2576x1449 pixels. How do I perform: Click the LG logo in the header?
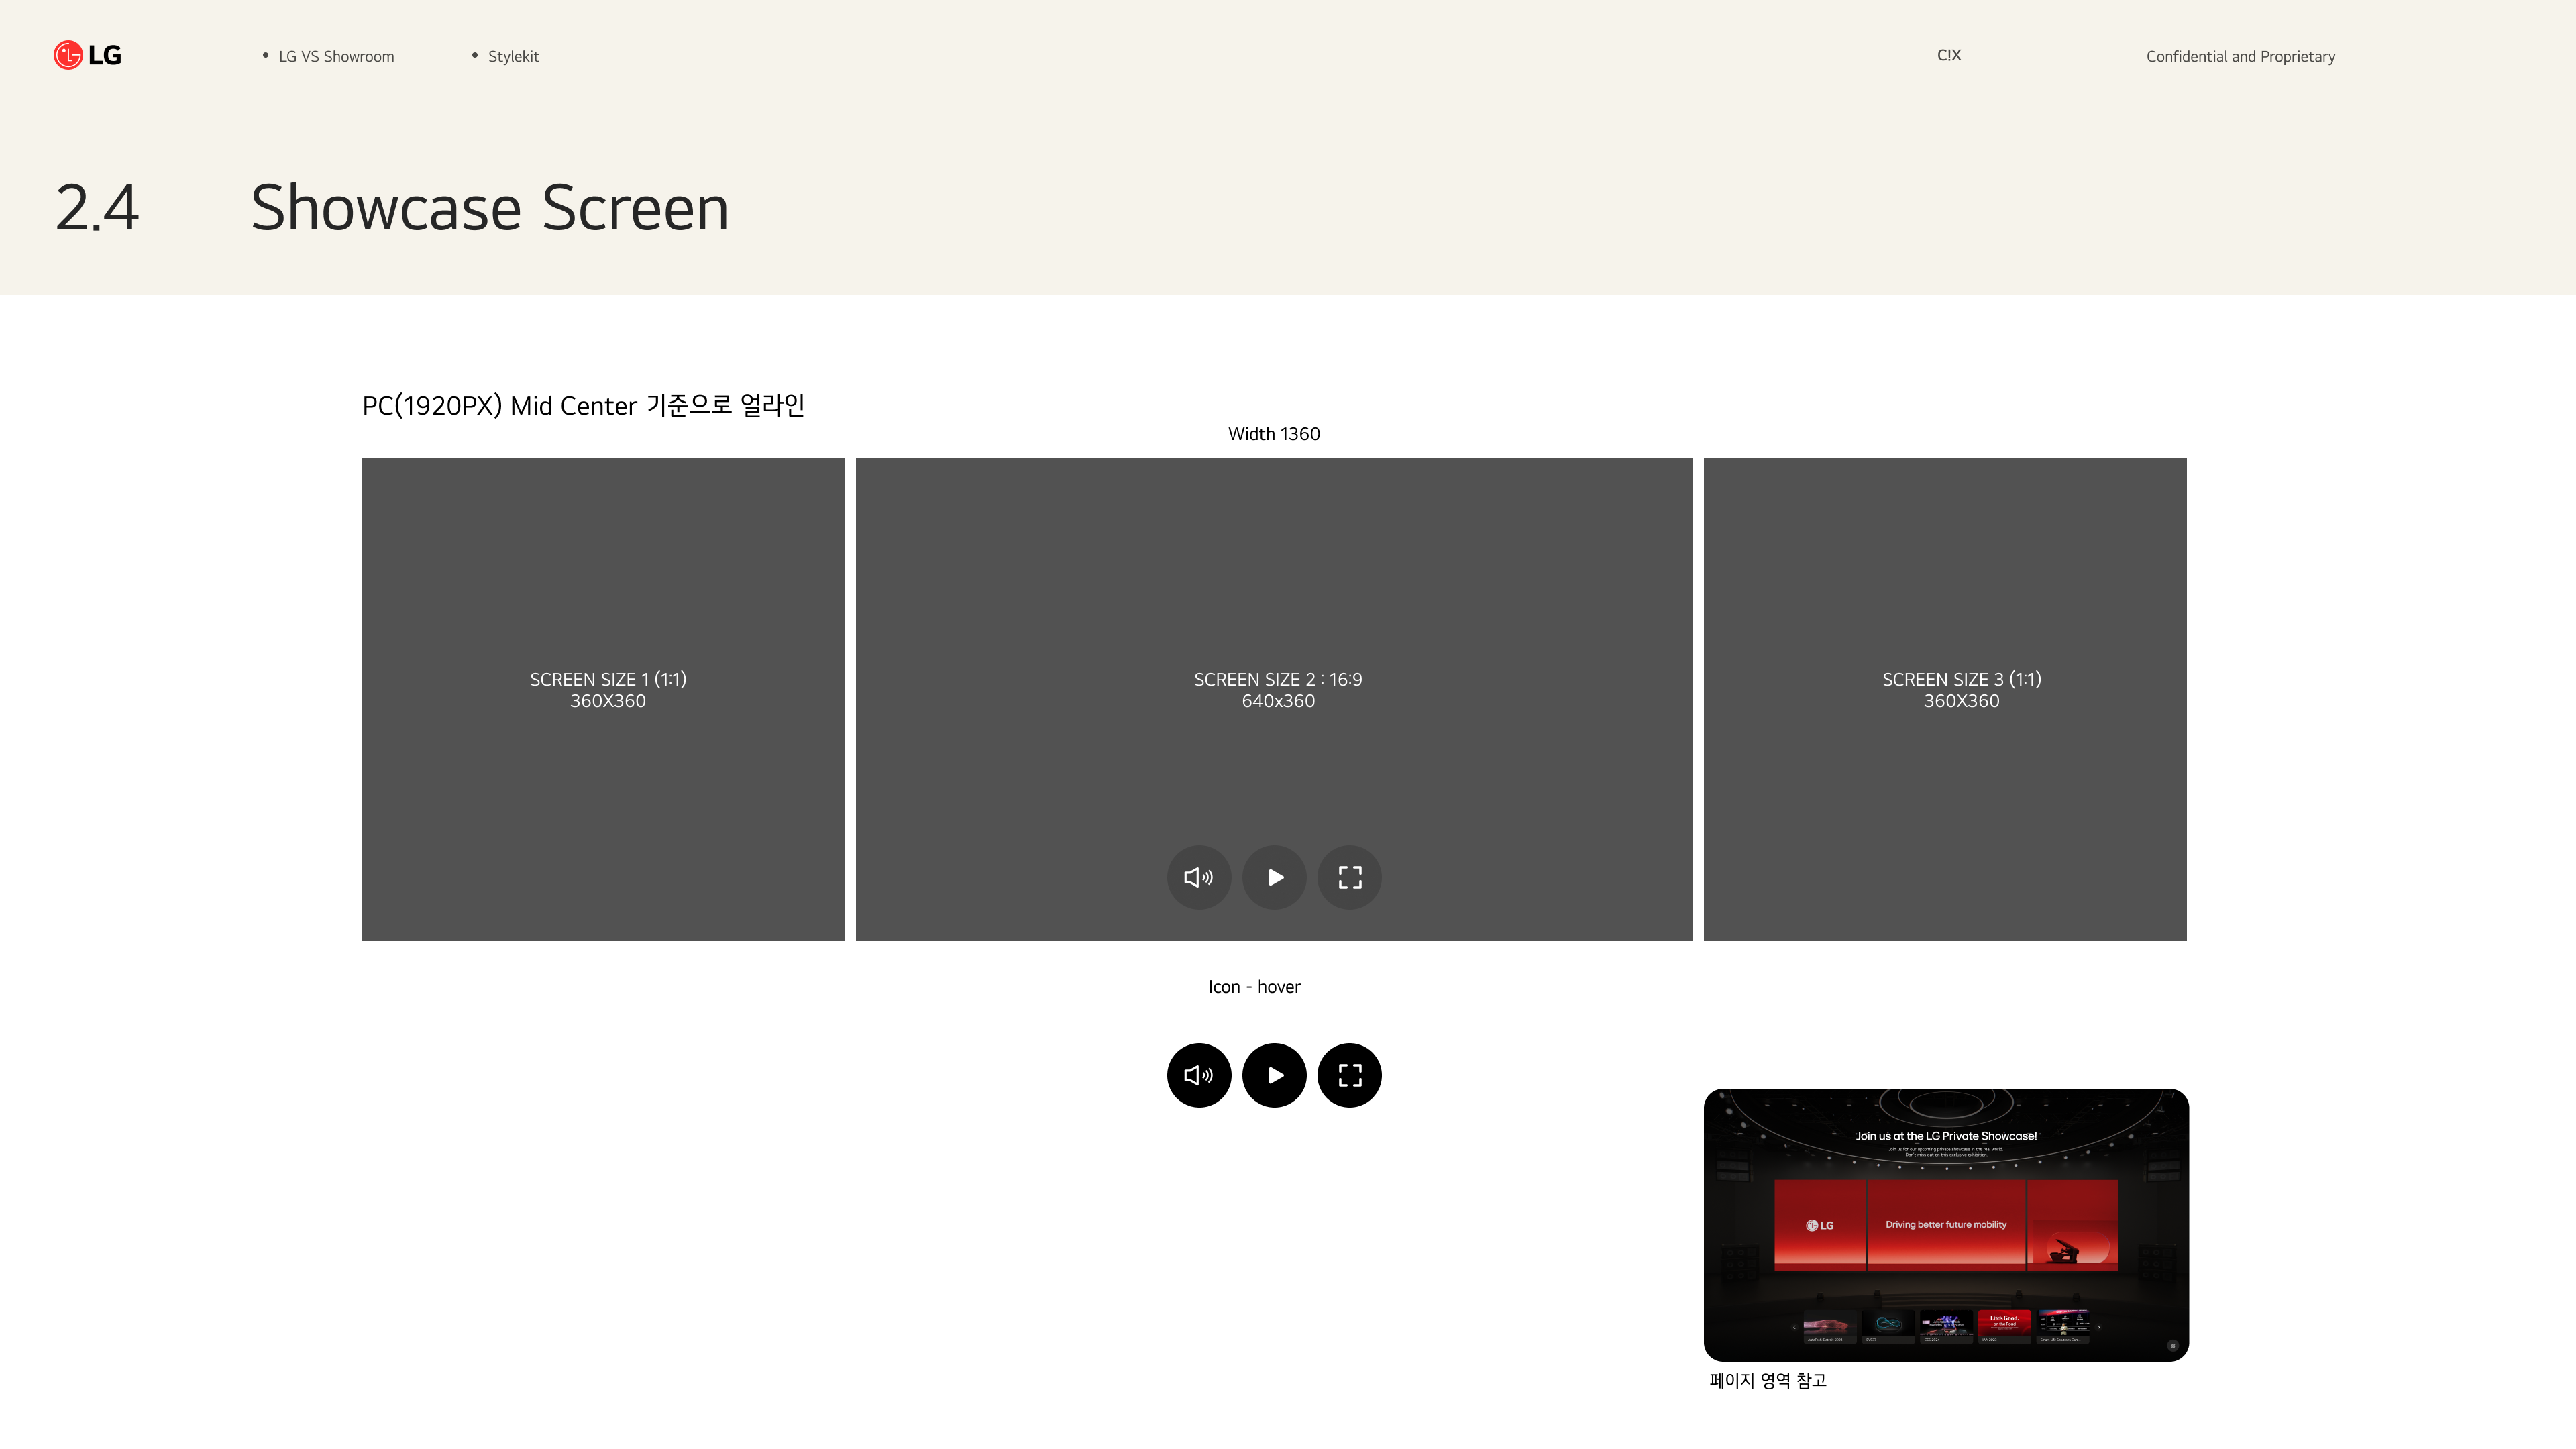click(x=87, y=55)
